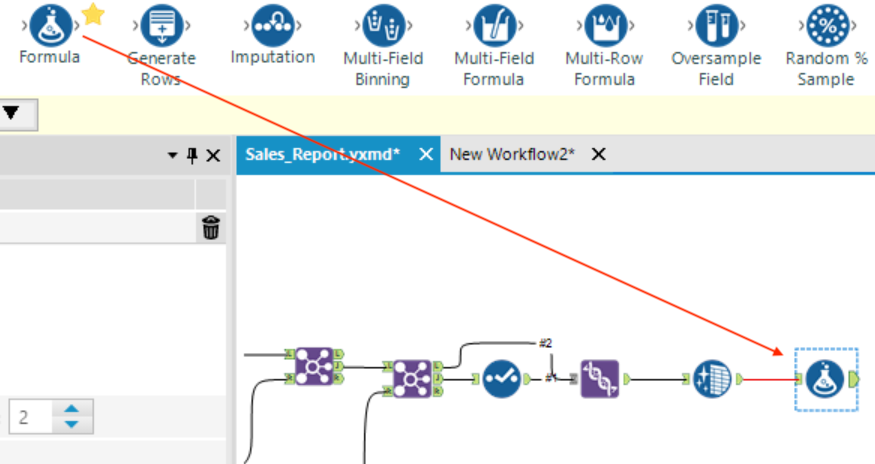
Task: Open the panel options dropdown arrow
Action: (172, 155)
